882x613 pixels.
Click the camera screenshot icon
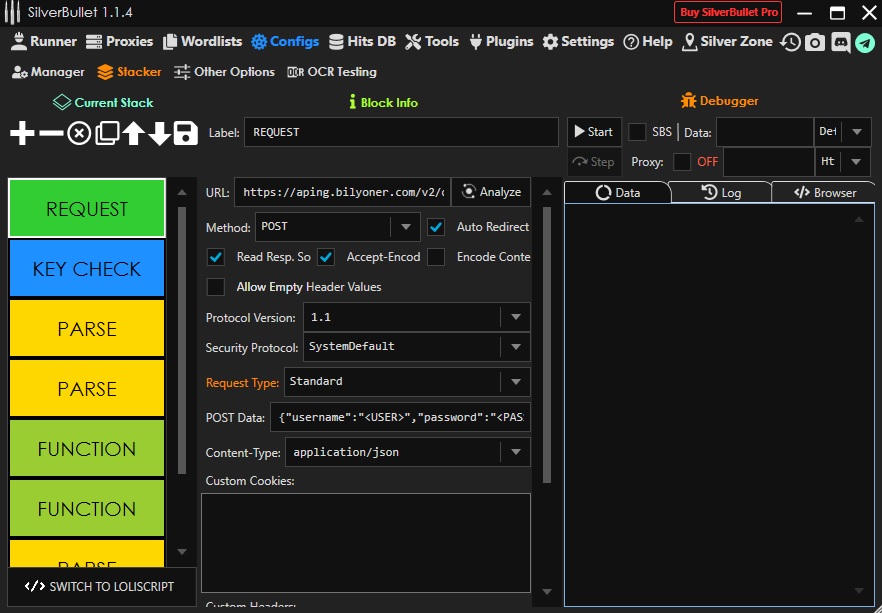point(816,42)
